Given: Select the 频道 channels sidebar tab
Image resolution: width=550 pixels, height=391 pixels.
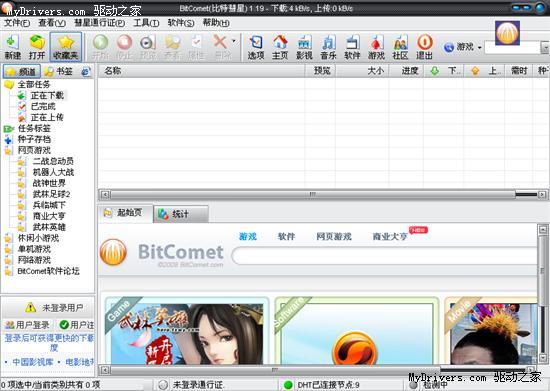Looking at the screenshot, I should [x=22, y=72].
